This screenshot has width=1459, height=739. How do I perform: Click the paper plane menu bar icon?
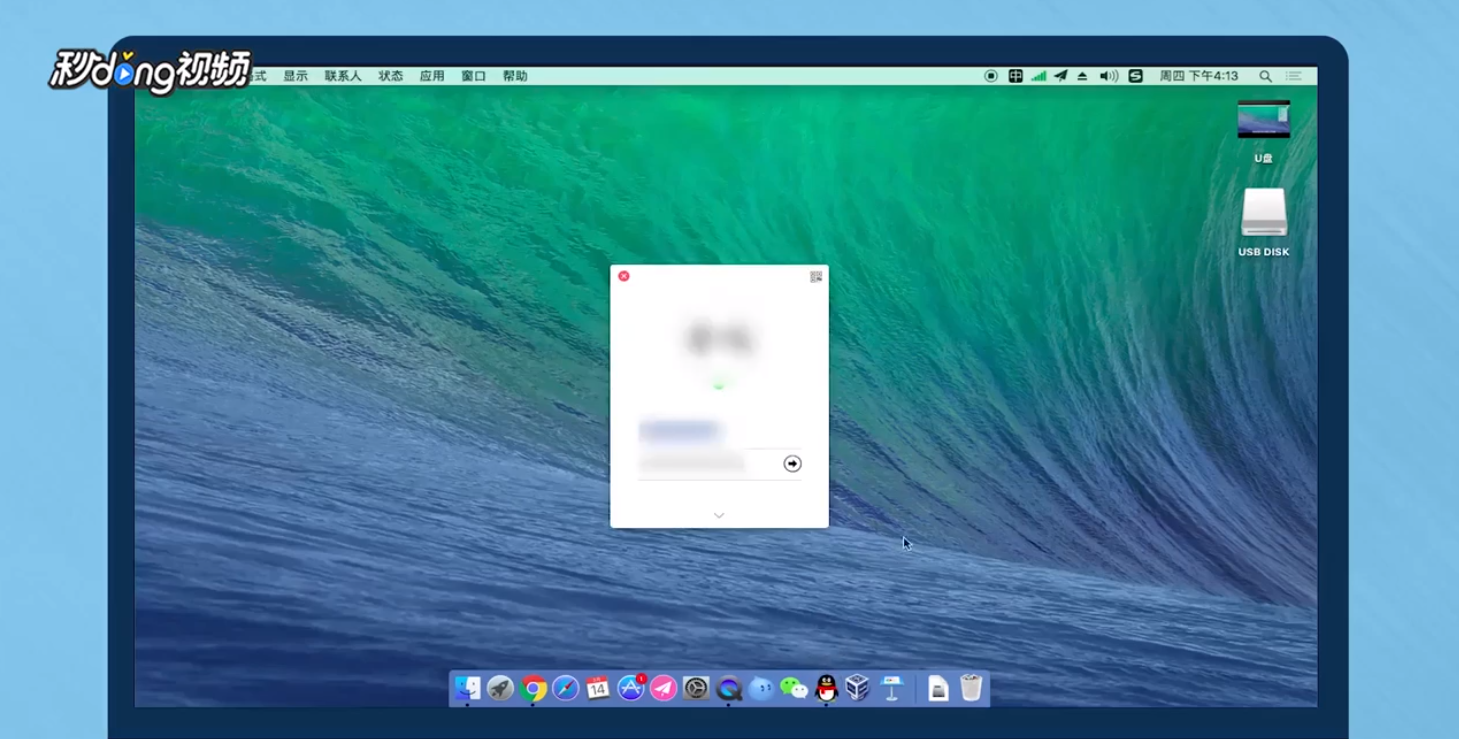click(x=1061, y=76)
